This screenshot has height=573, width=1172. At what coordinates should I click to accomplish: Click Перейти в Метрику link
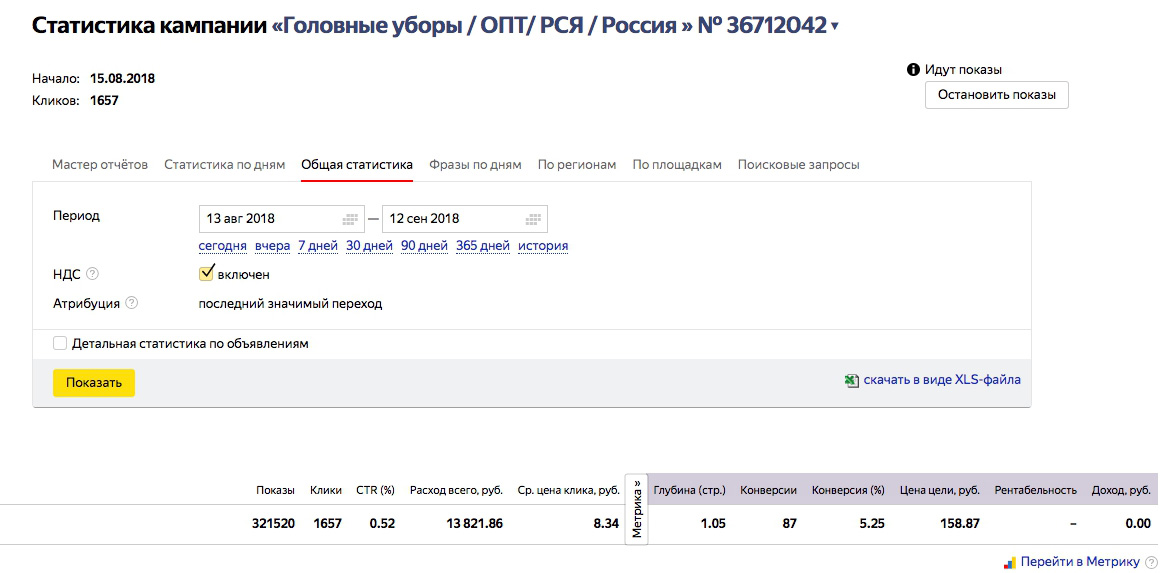pos(1080,562)
